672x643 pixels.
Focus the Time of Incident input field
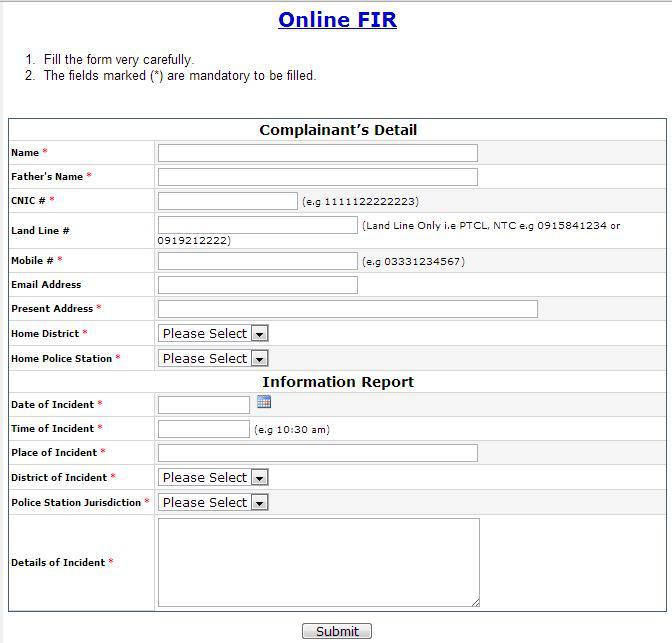coord(204,429)
